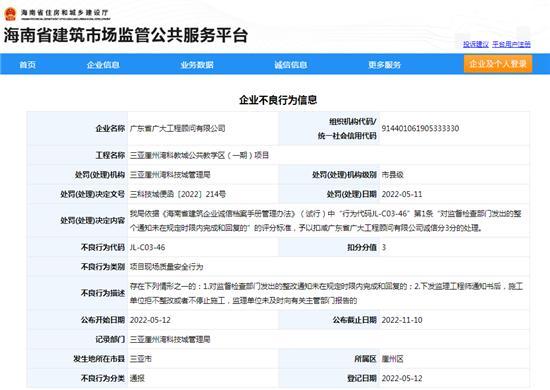This screenshot has width=550, height=390.
Task: Click the 扣分分值 field label
Action: (x=362, y=247)
